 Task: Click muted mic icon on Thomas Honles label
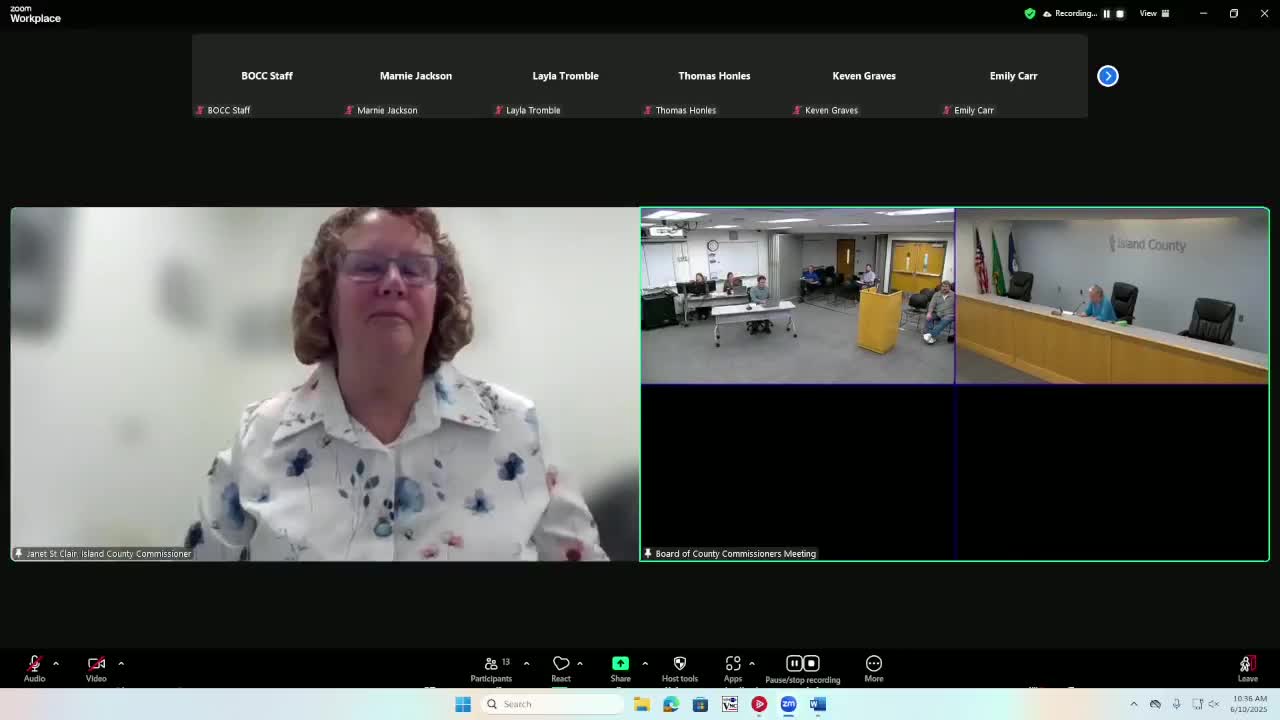point(648,110)
